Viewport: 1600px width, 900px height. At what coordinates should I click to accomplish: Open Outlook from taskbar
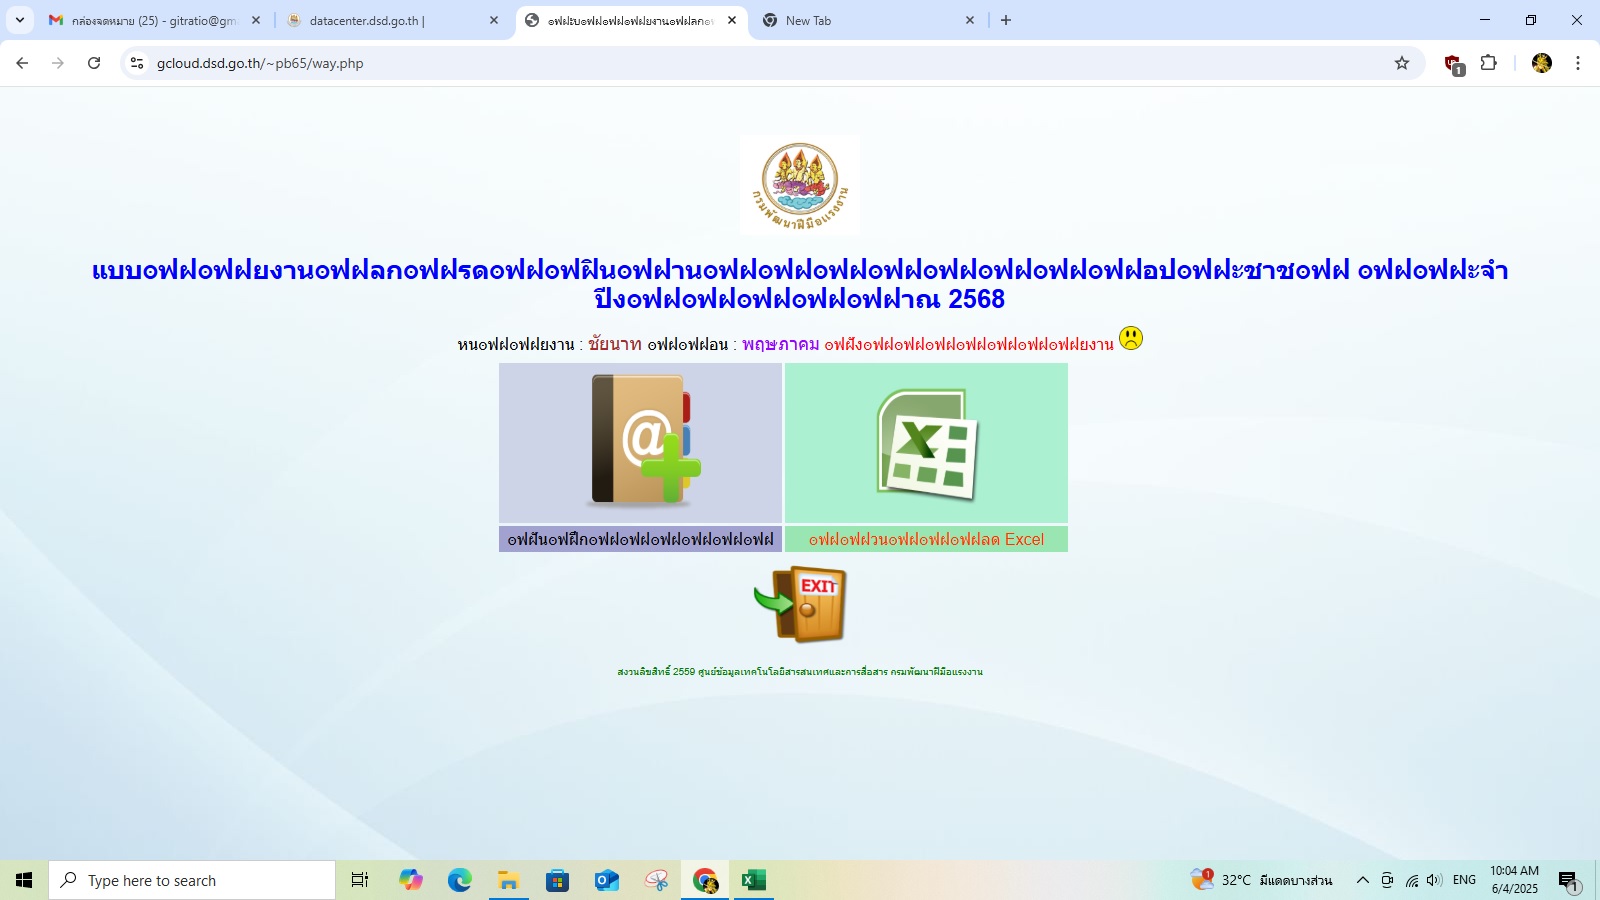tap(607, 880)
